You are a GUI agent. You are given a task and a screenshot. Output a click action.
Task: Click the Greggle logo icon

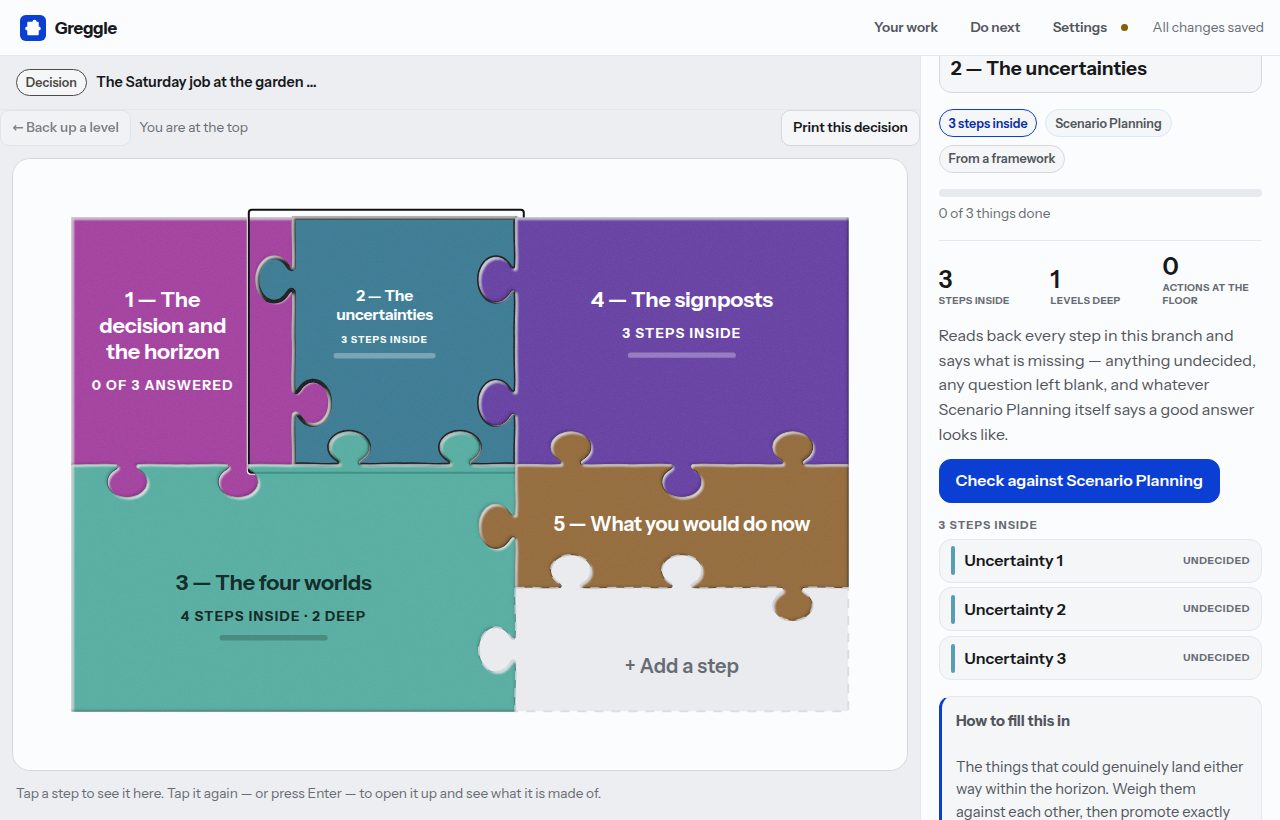[33, 28]
